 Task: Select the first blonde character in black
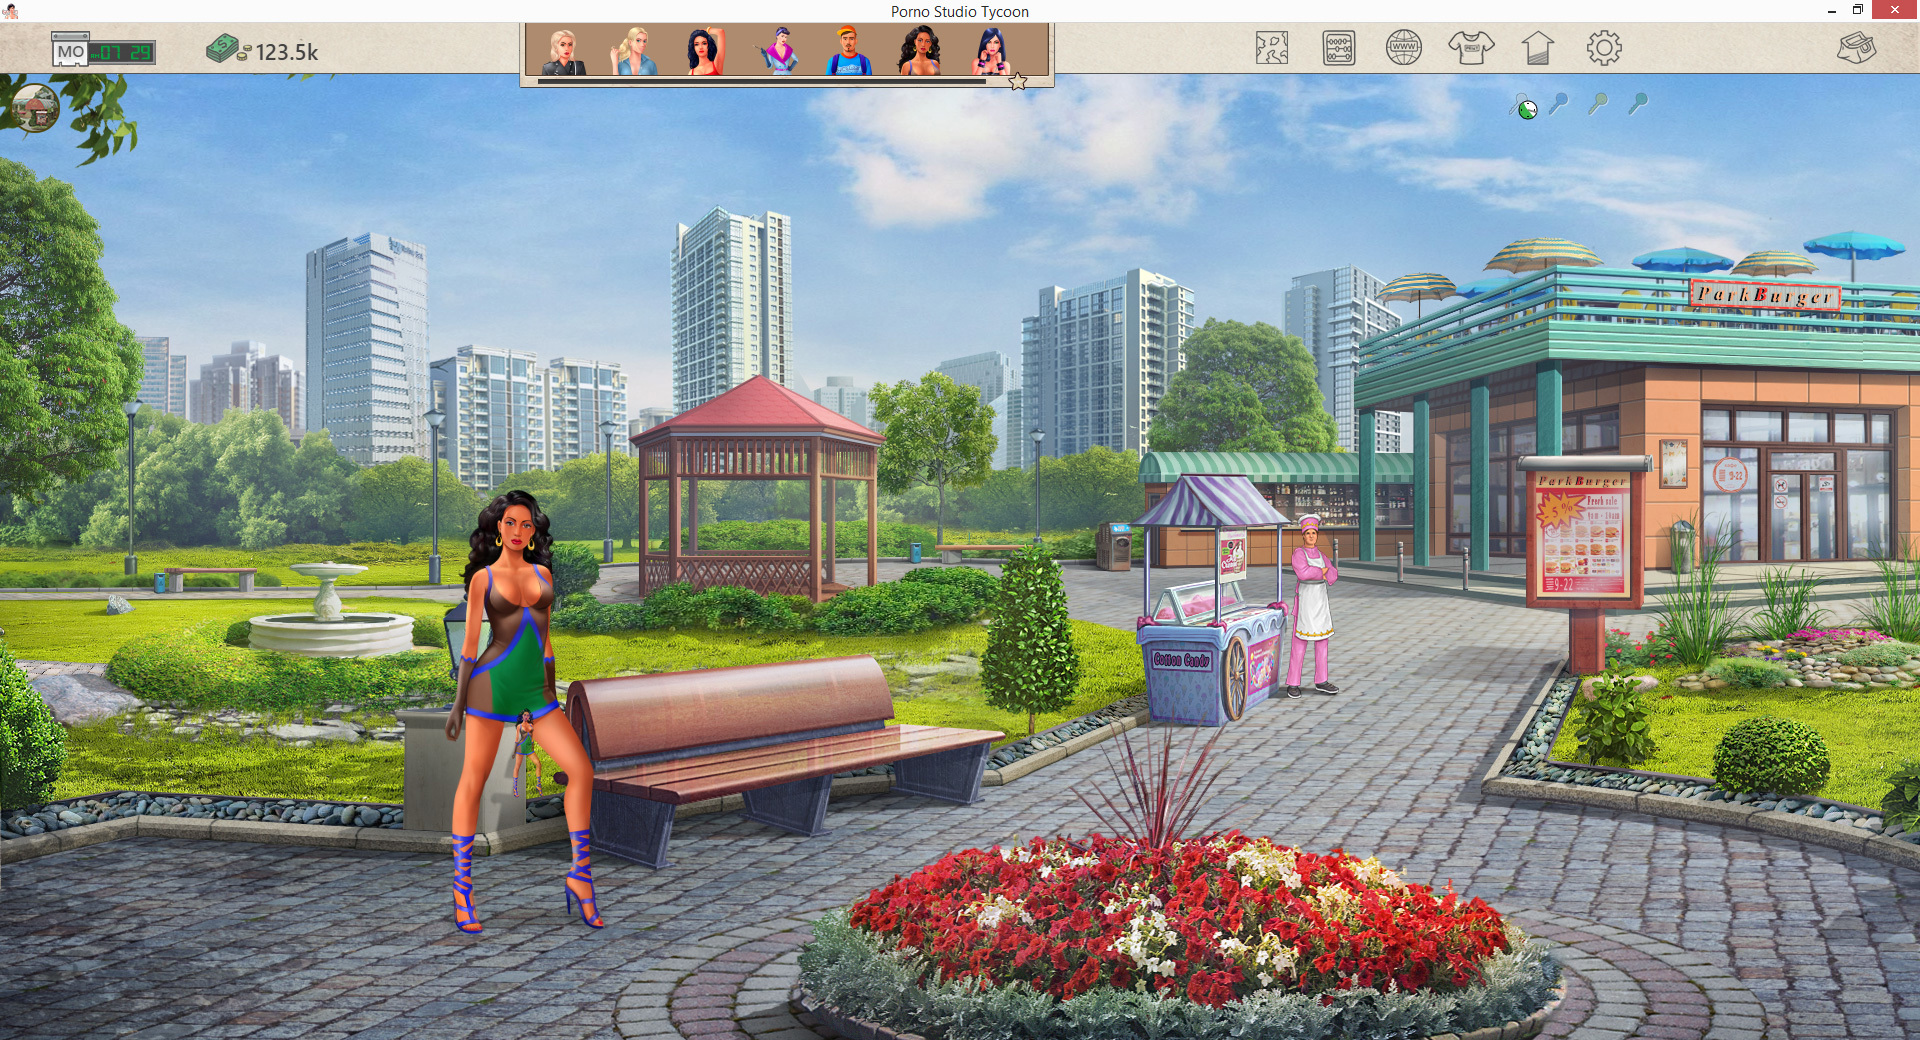[564, 52]
